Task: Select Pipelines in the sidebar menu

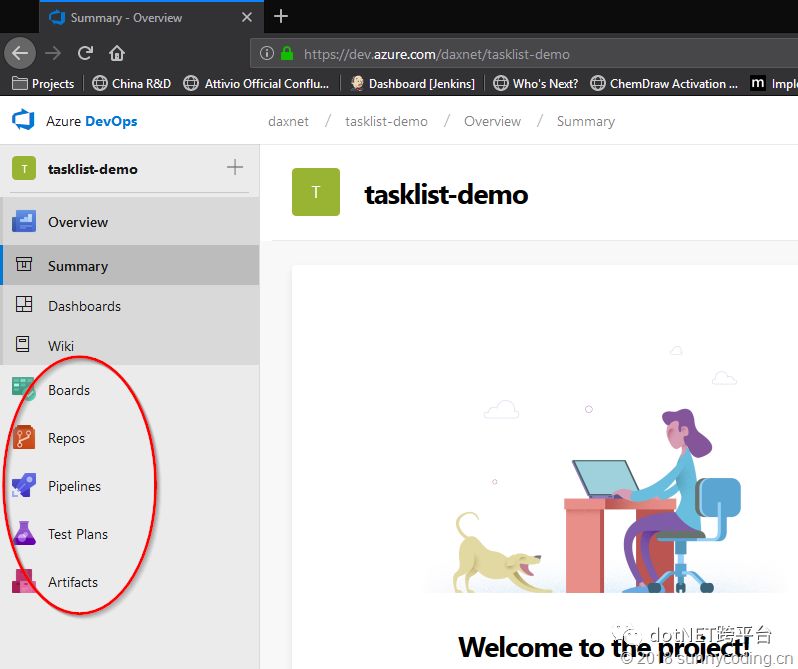Action: coord(130,486)
